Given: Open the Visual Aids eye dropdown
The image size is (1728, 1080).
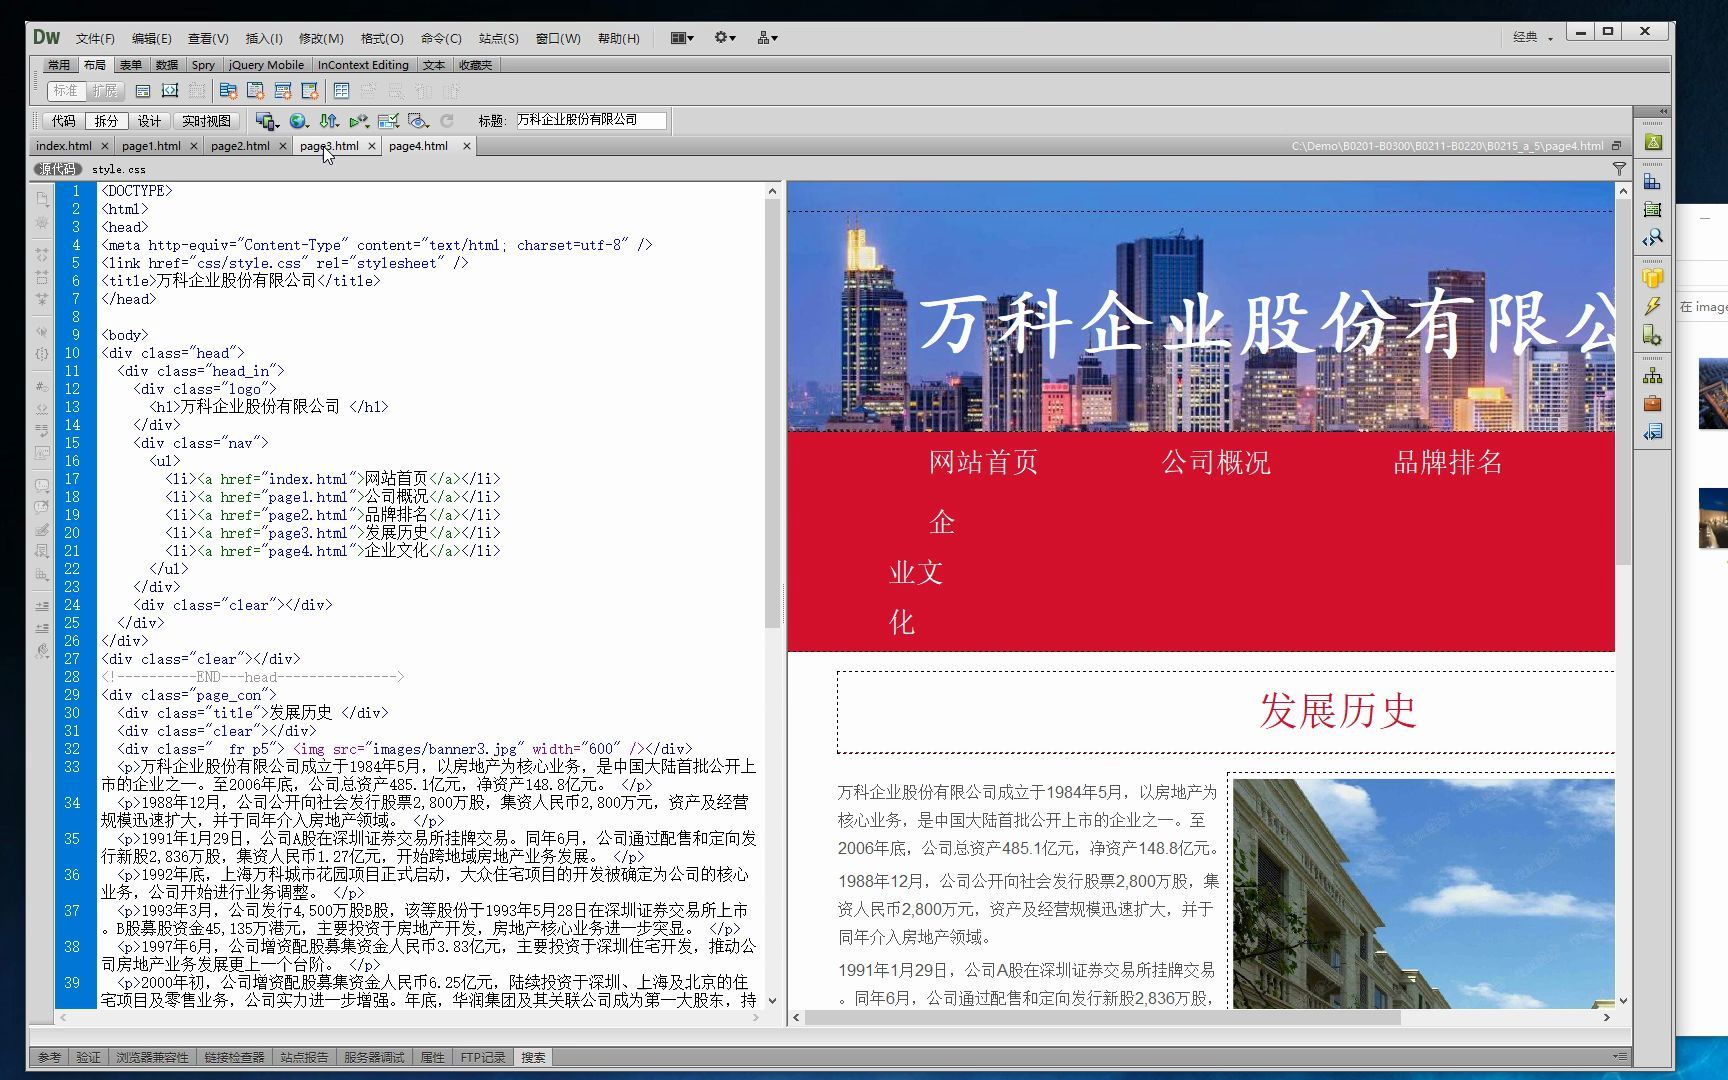Looking at the screenshot, I should tap(418, 121).
